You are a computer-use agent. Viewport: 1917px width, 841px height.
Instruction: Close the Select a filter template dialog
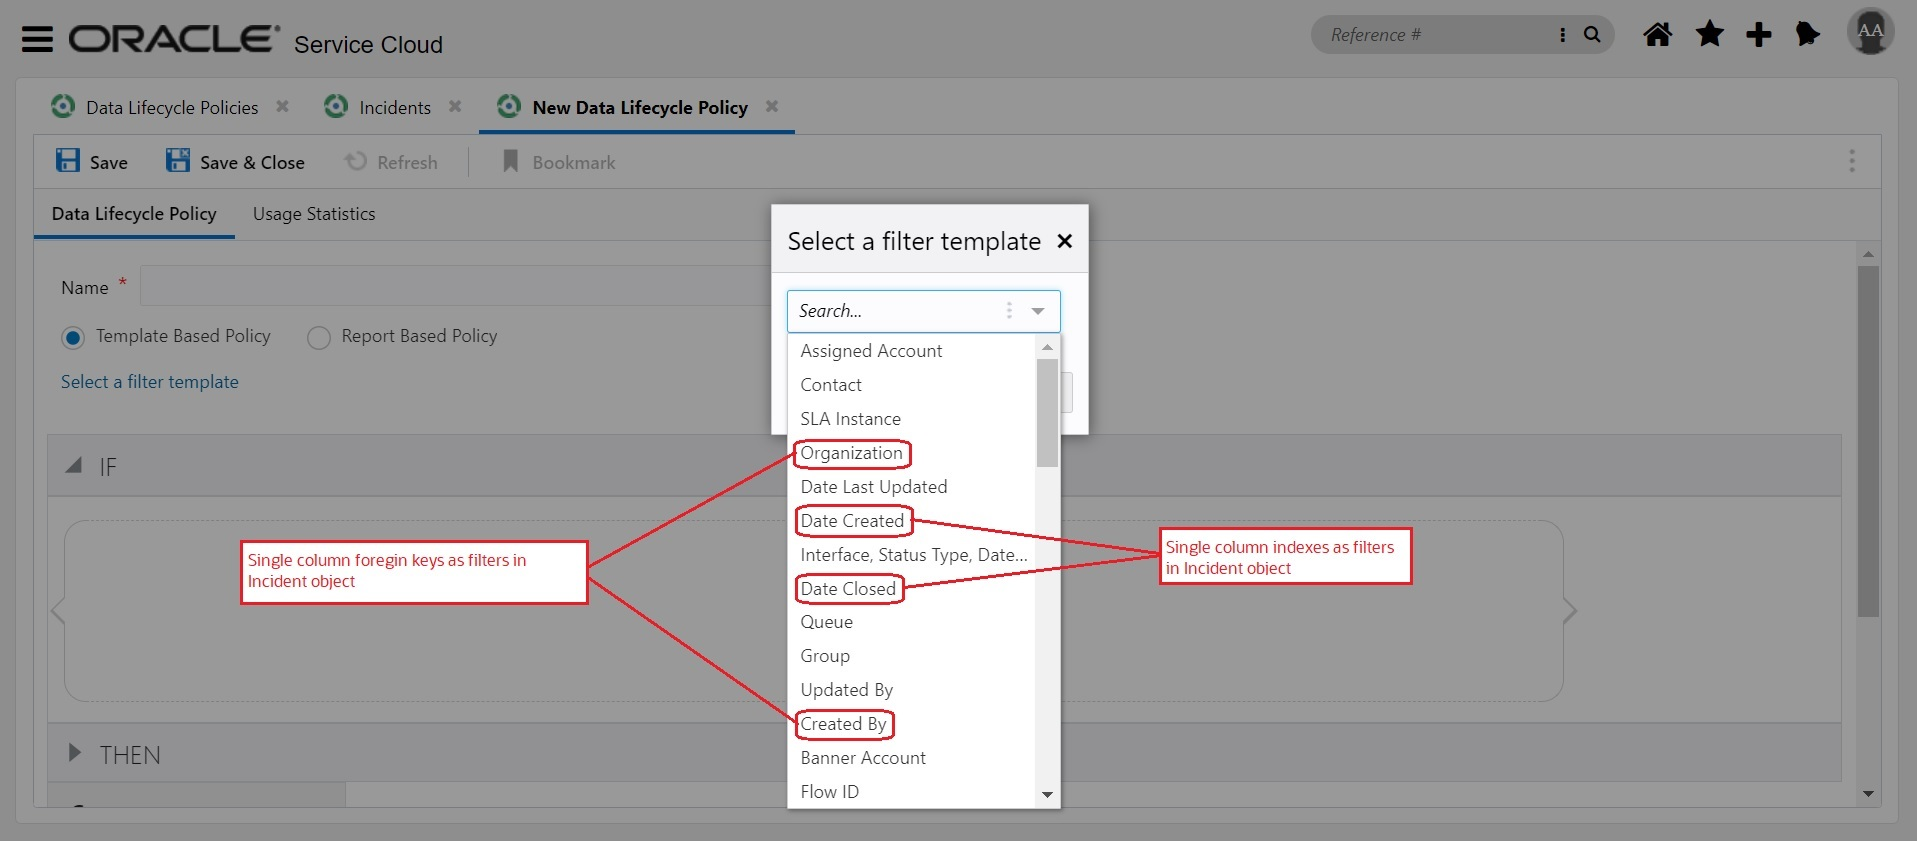[1064, 241]
